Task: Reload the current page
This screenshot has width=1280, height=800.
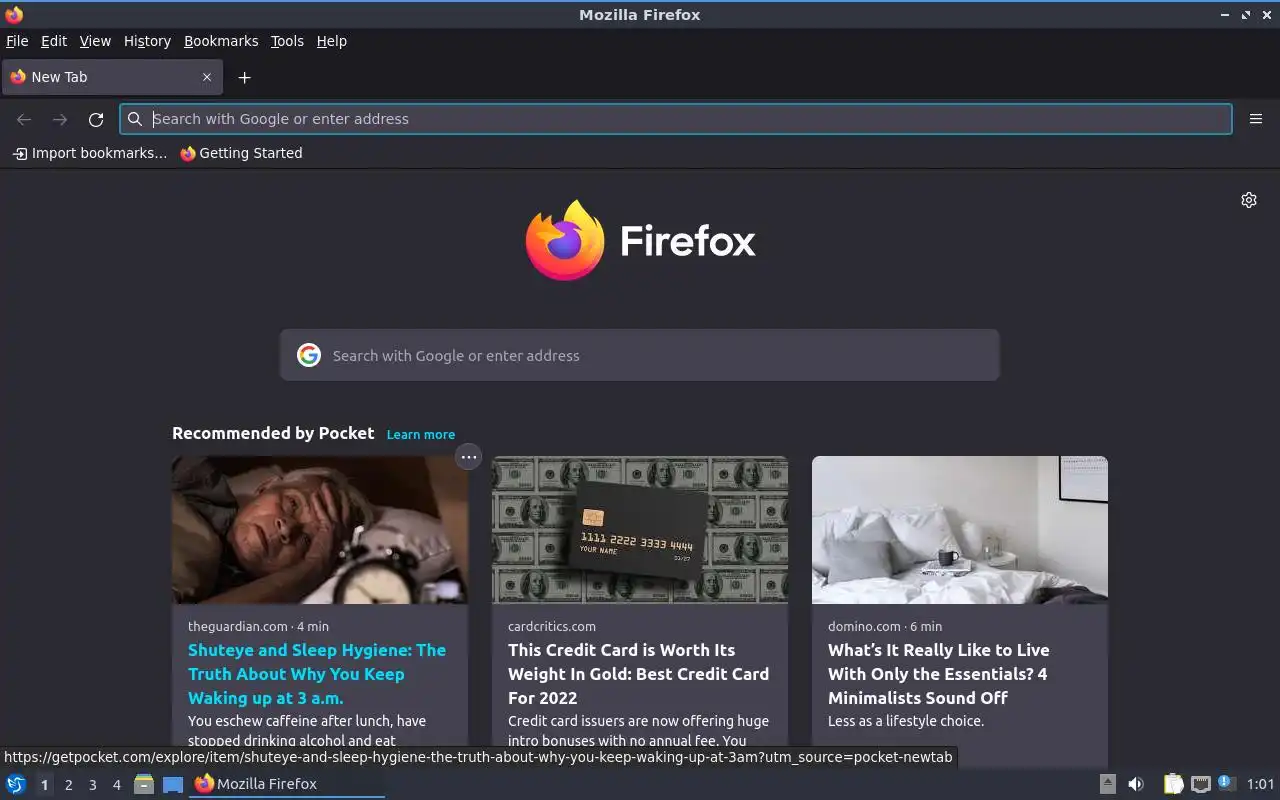Action: coord(96,119)
